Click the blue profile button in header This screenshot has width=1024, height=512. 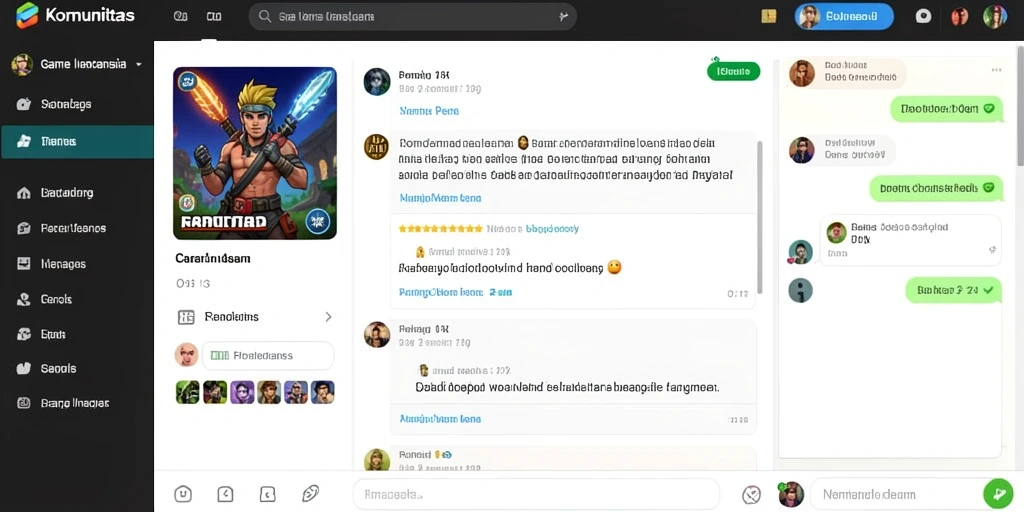(844, 16)
